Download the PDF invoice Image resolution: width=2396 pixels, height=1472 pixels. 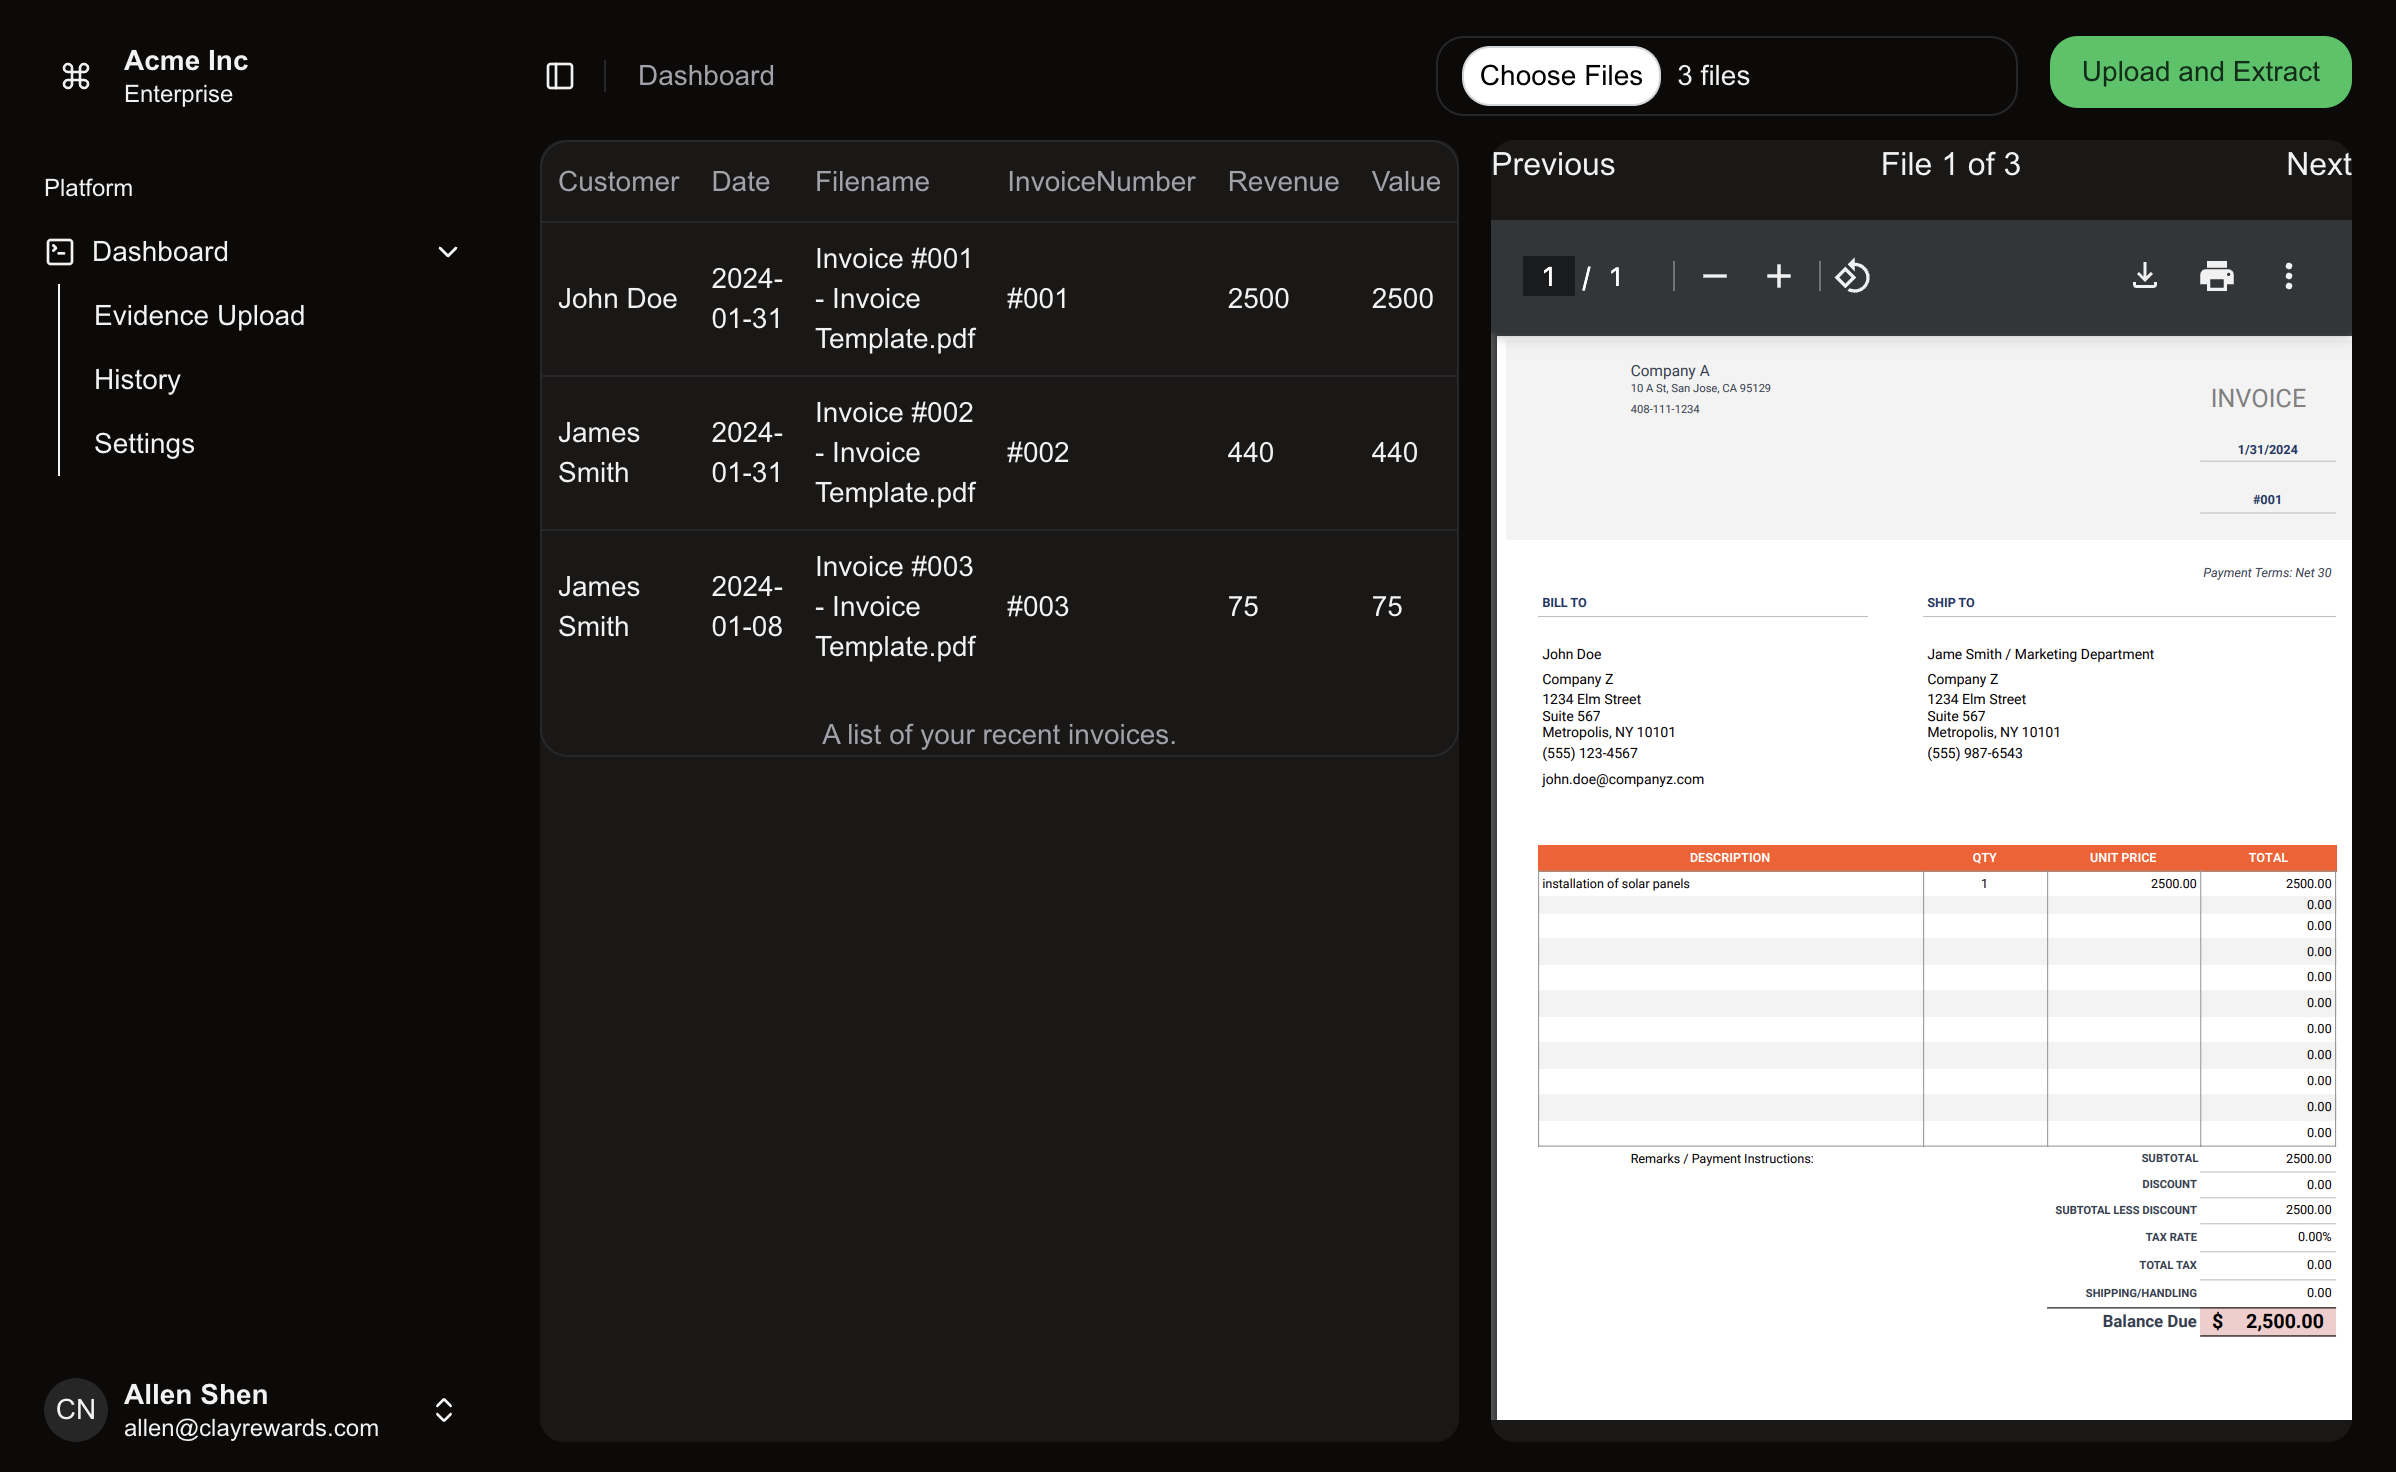pyautogui.click(x=2144, y=276)
